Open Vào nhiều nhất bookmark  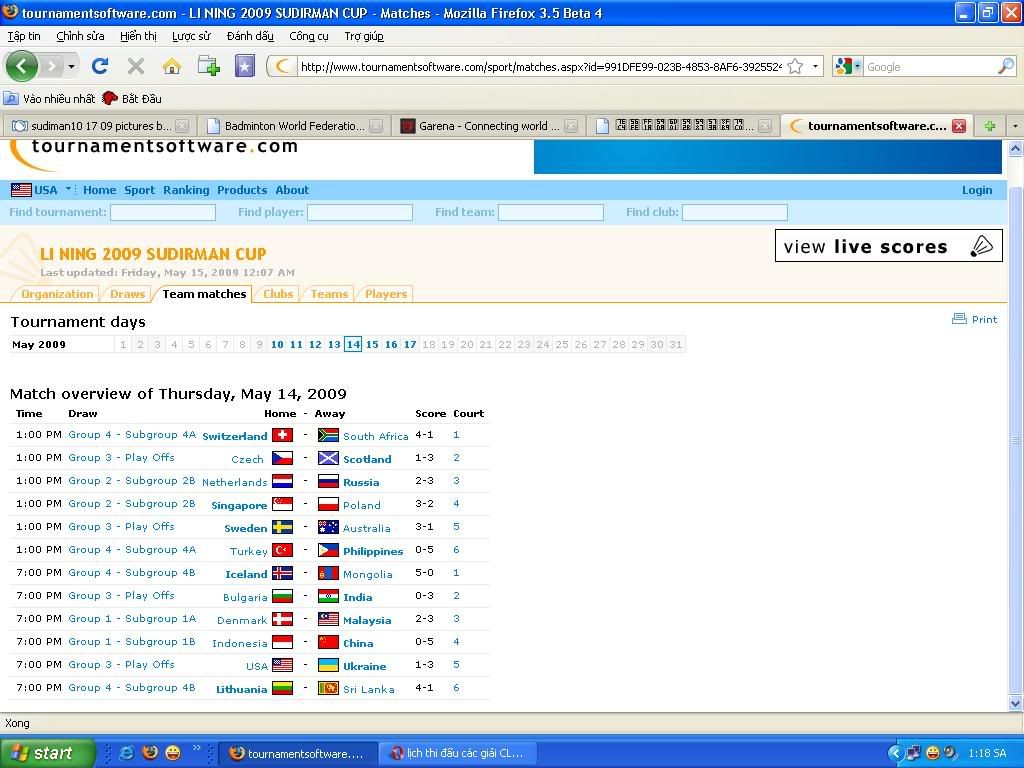tap(50, 99)
